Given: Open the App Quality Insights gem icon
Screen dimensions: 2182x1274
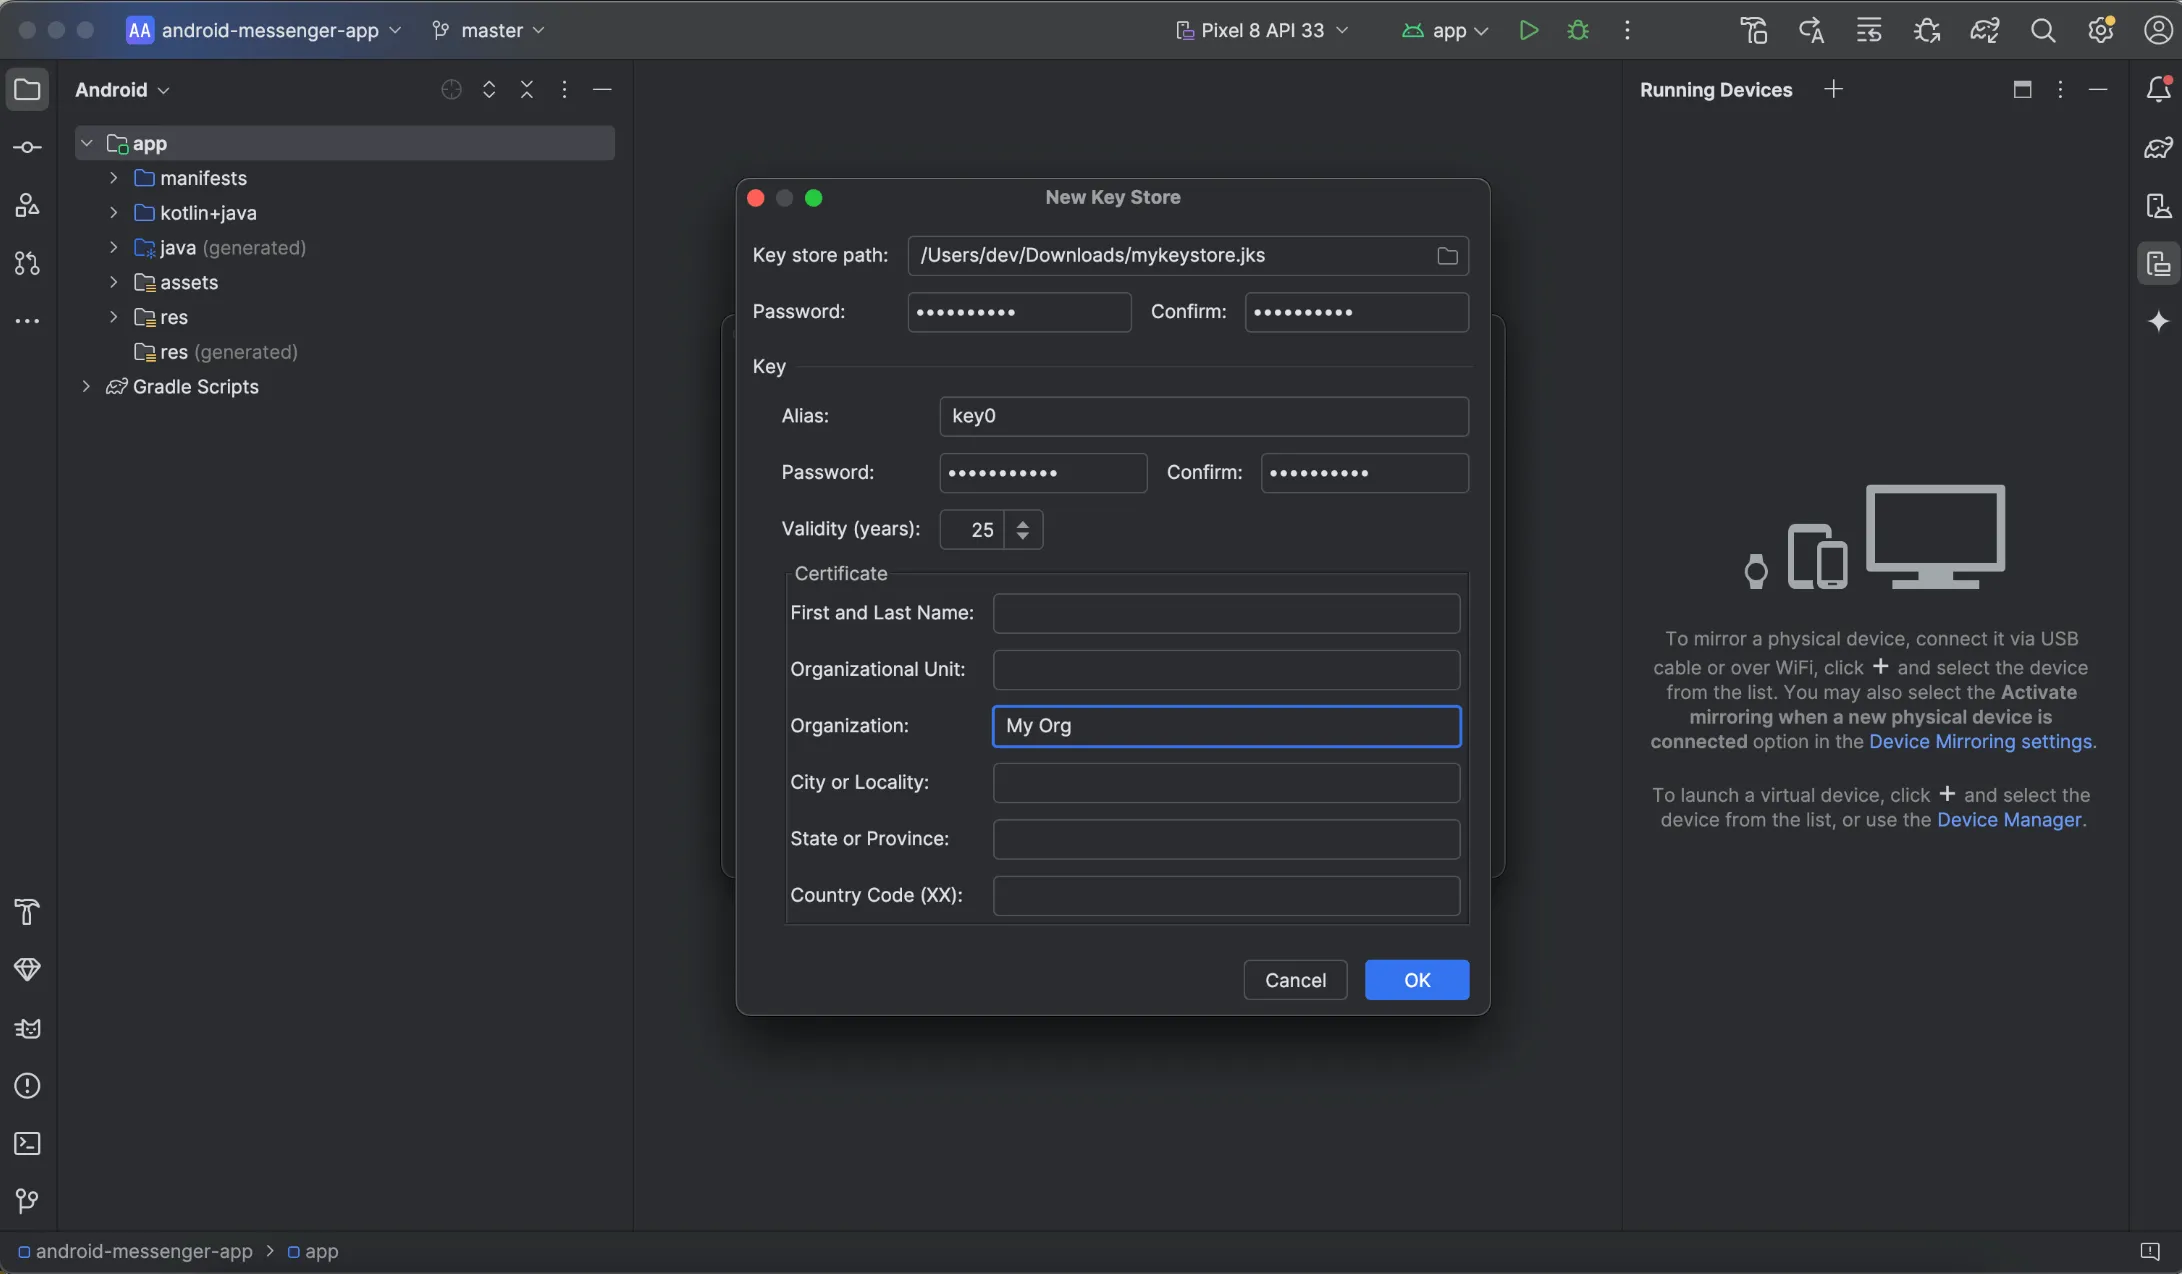Looking at the screenshot, I should [27, 970].
